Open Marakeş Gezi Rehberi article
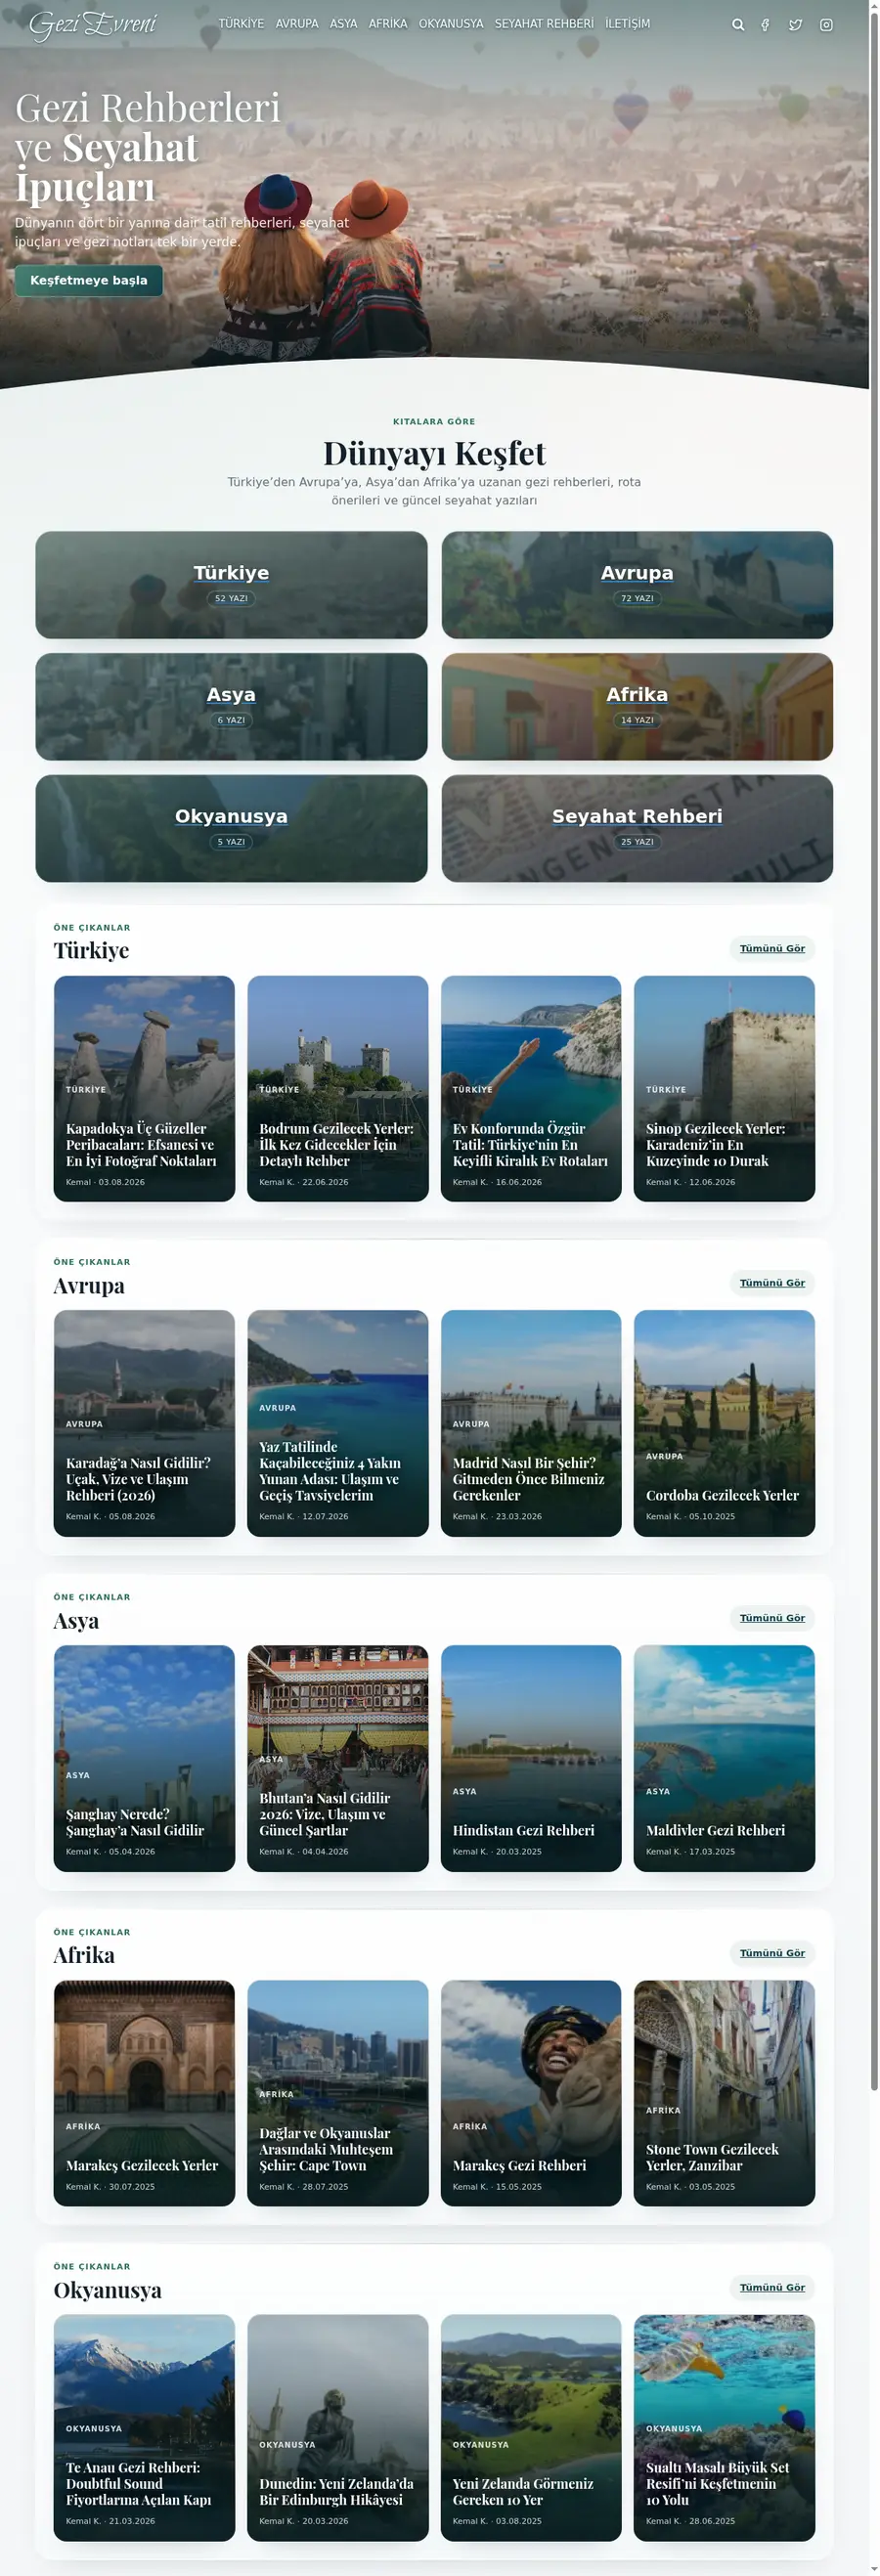The height and width of the screenshot is (2576, 880). tap(531, 2093)
